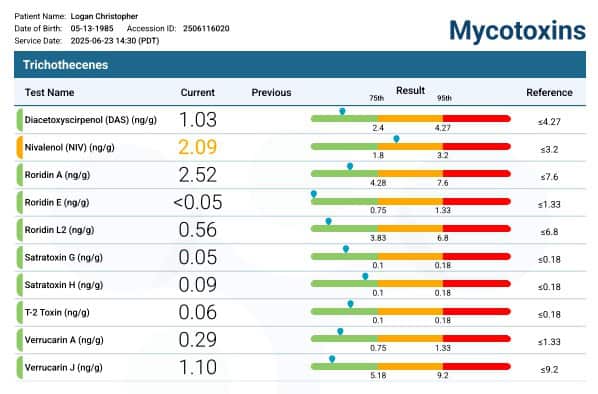This screenshot has width=598, height=394.
Task: Click the blue marker on the Diacetoxyscirpenol bar
Action: coord(342,111)
